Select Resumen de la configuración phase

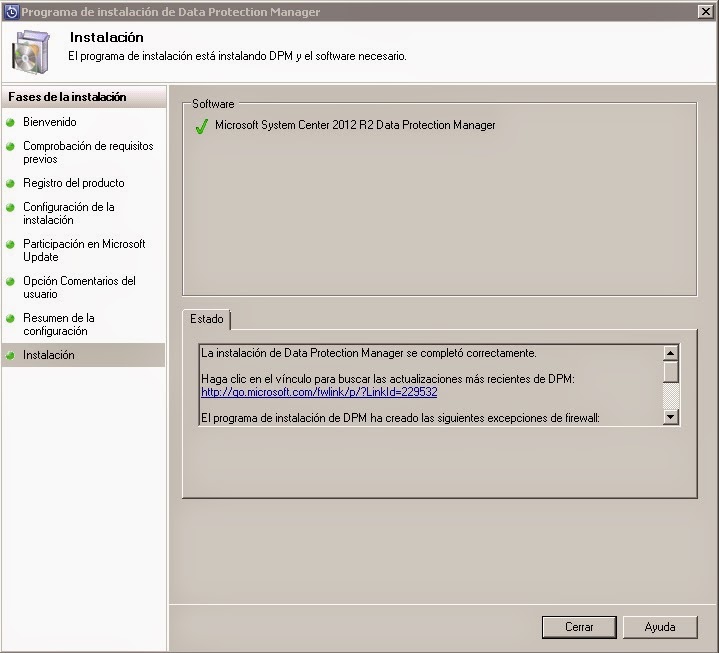pos(59,325)
